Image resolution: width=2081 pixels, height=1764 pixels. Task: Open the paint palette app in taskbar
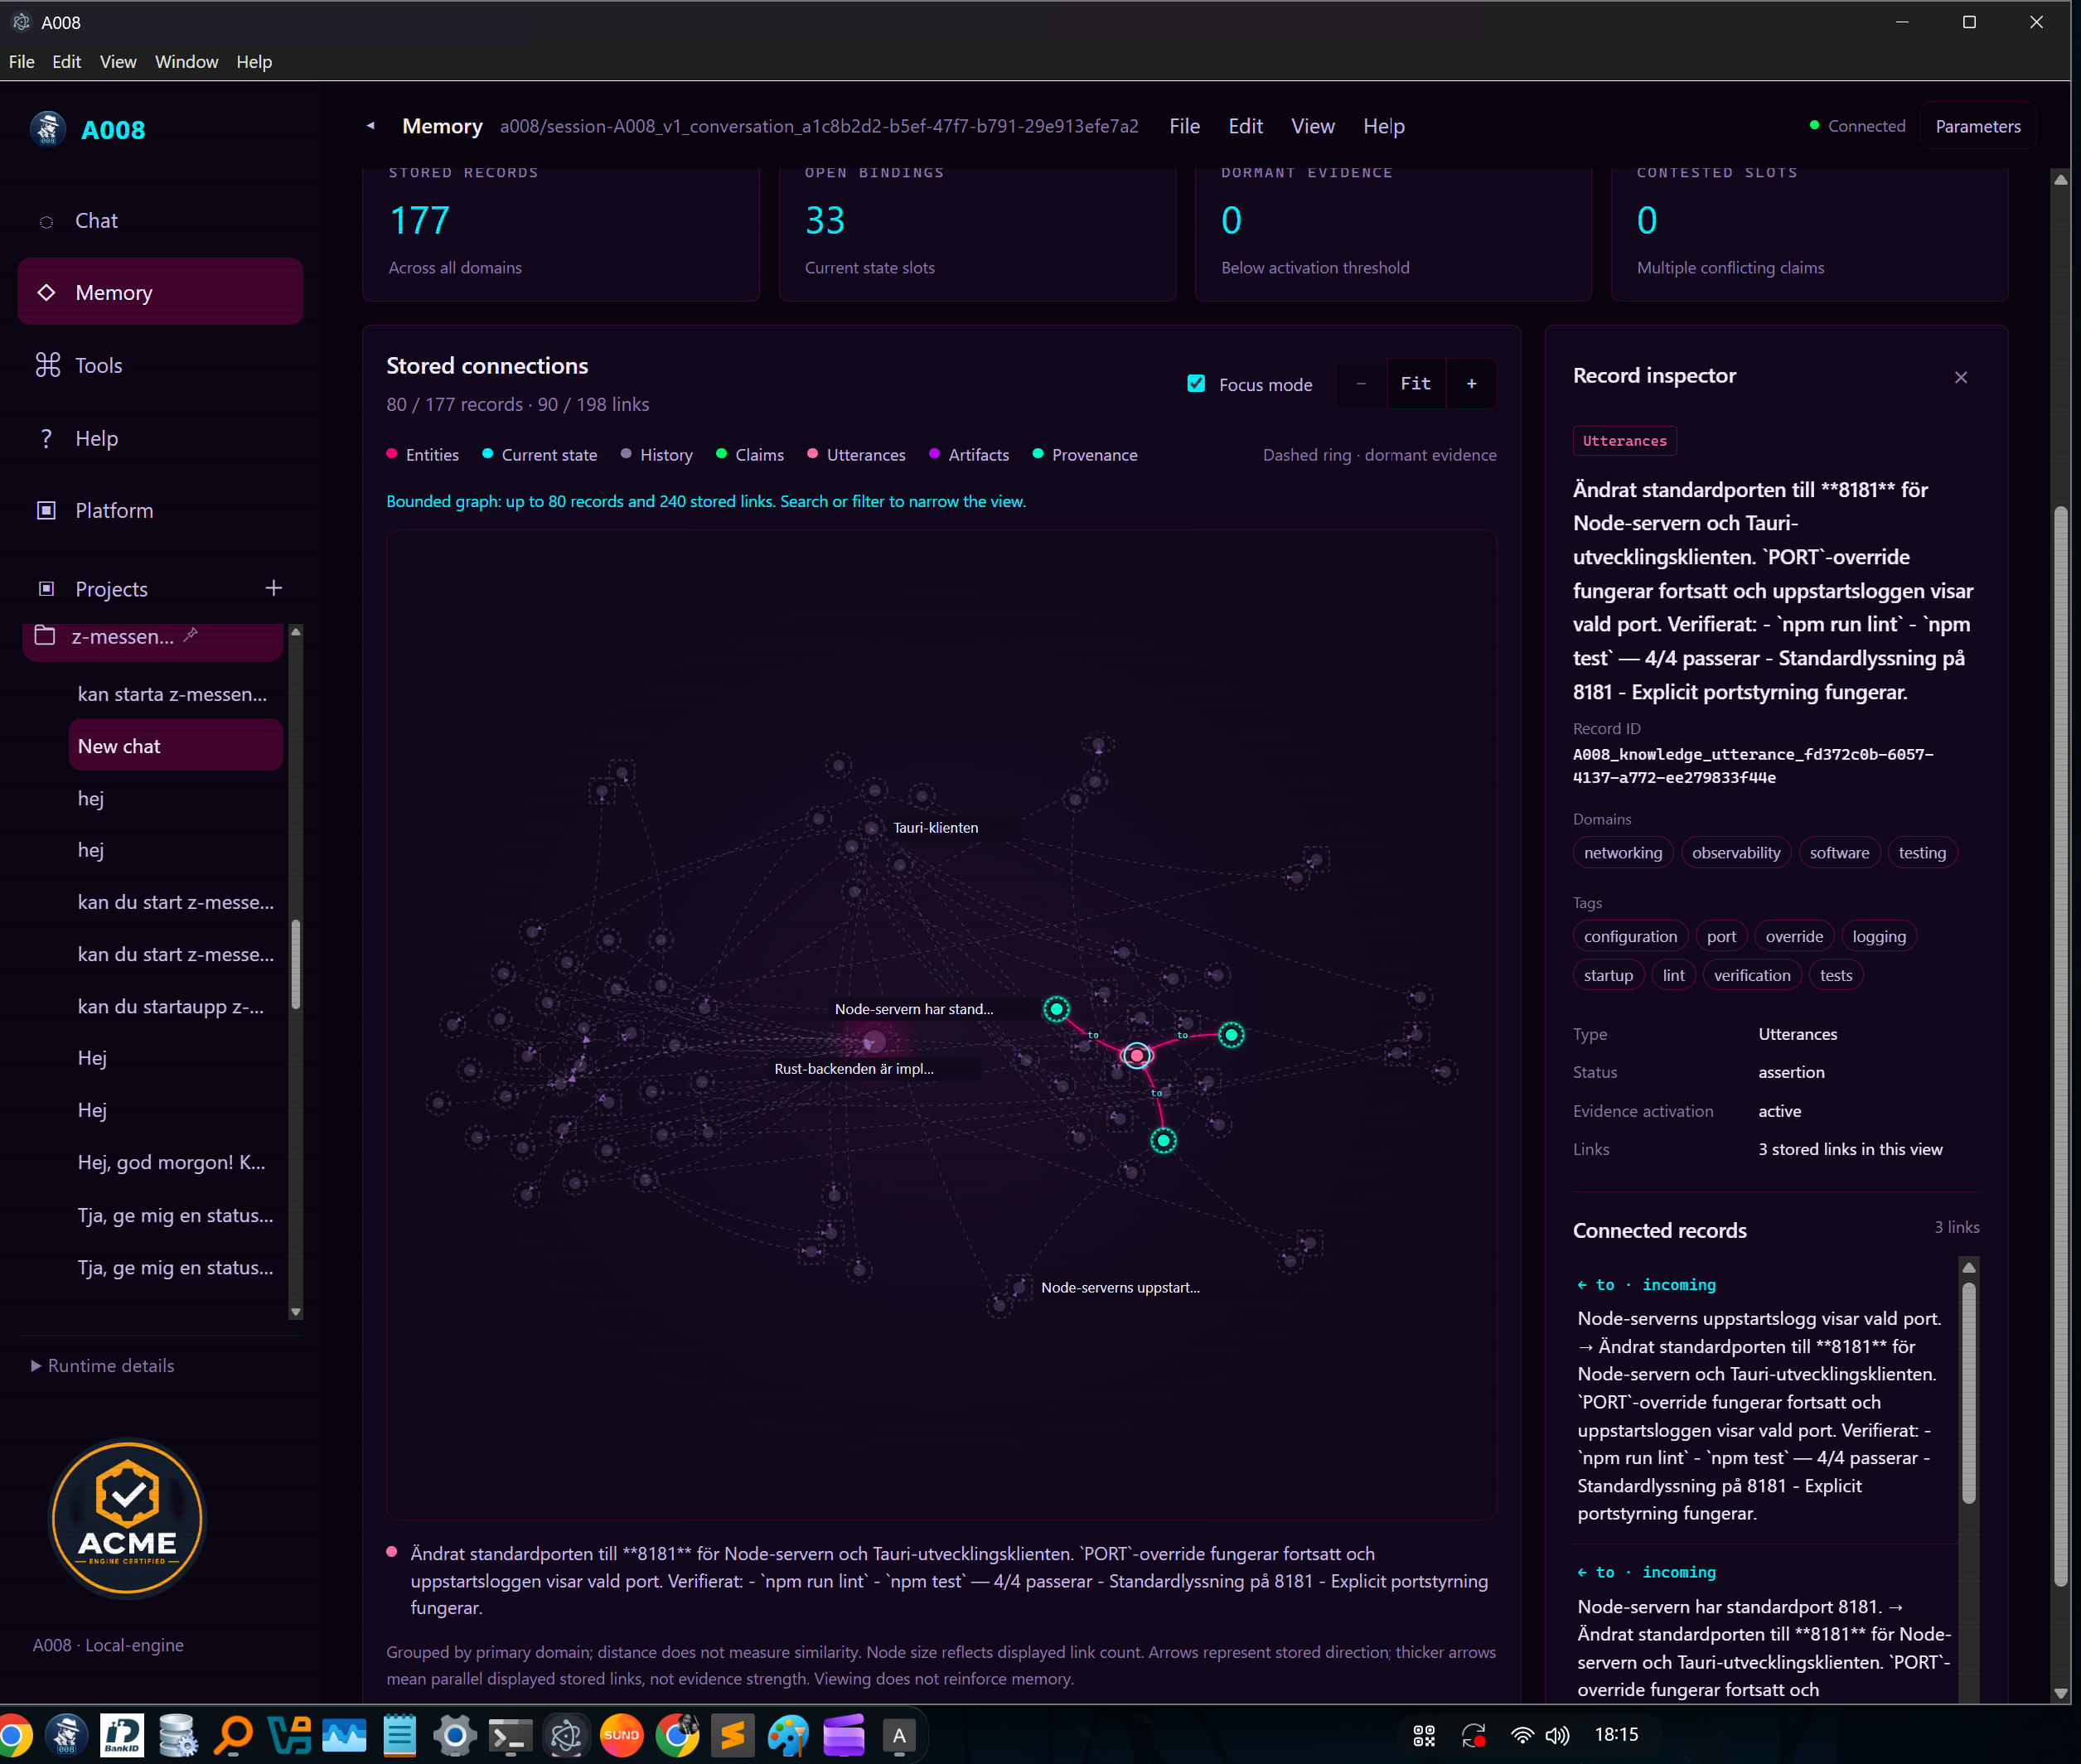[788, 1735]
